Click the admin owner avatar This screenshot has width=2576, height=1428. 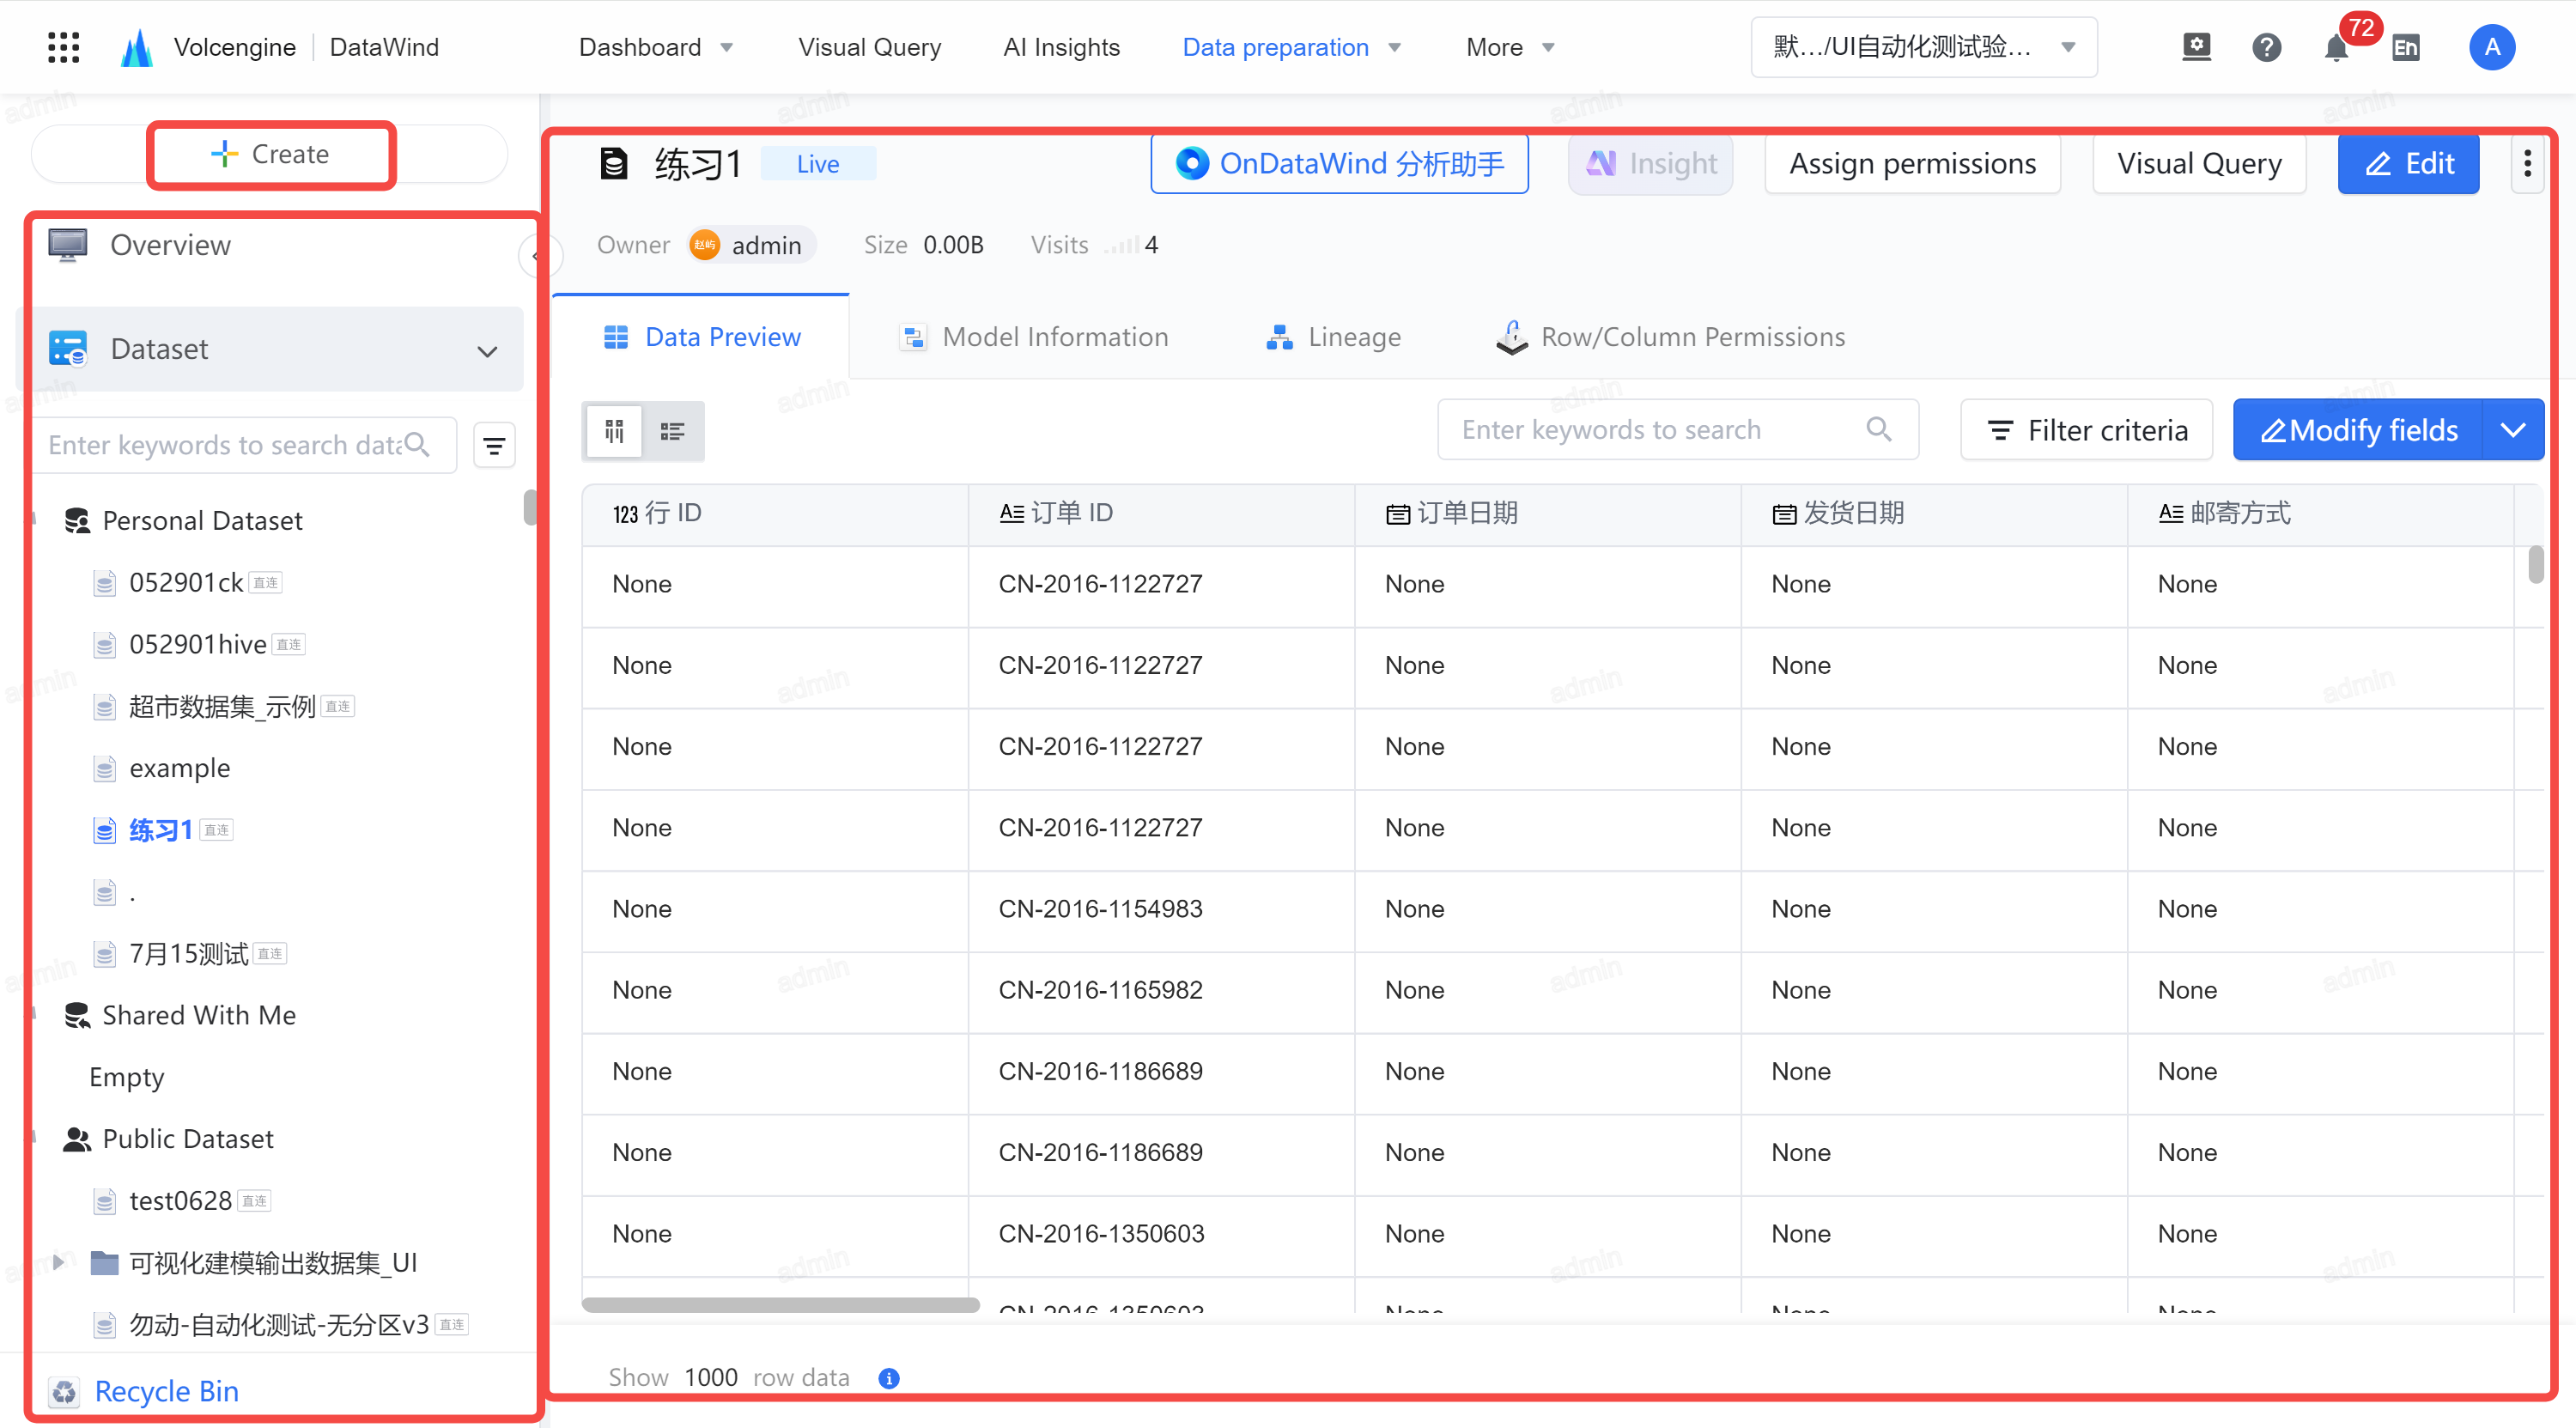704,245
